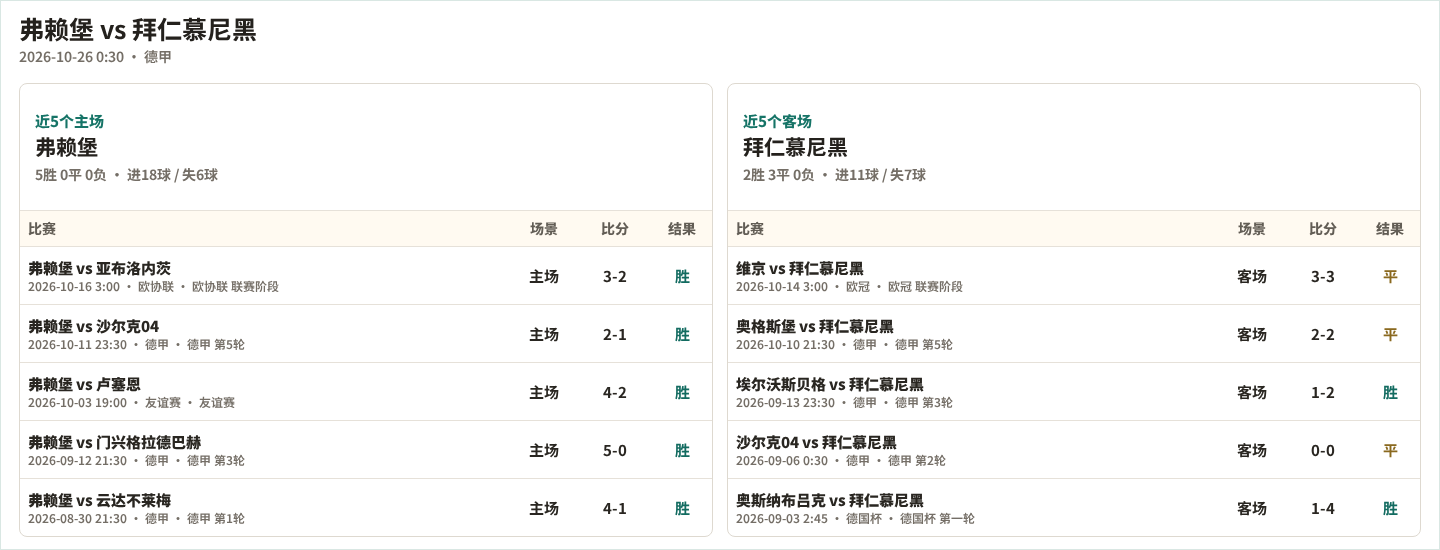The height and width of the screenshot is (550, 1440).
Task: Click the 主场 venue cell in 卢塞恩 row
Action: click(x=544, y=392)
